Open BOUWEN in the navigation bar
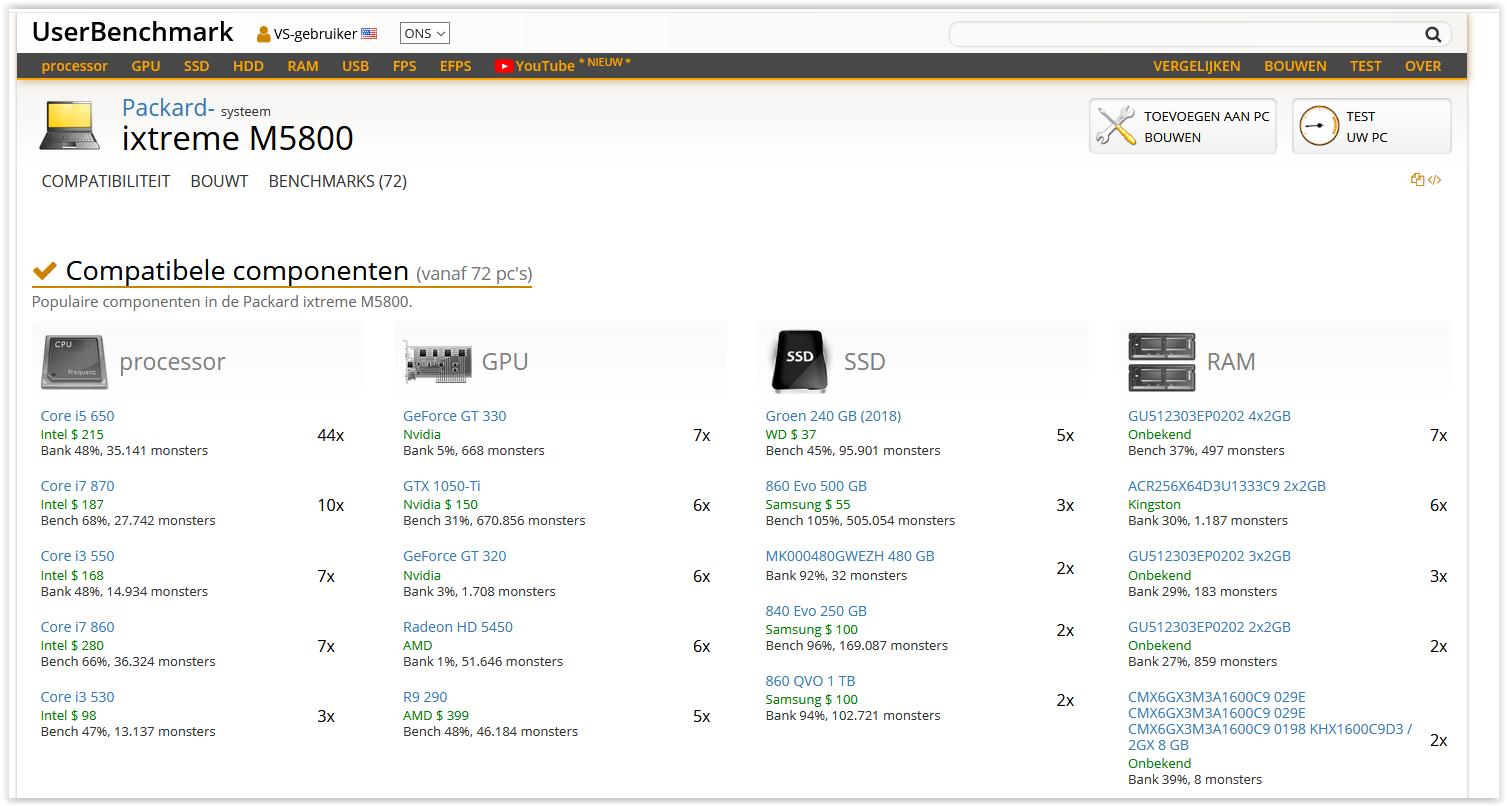Viewport: 1507px width, 806px height. 1295,66
